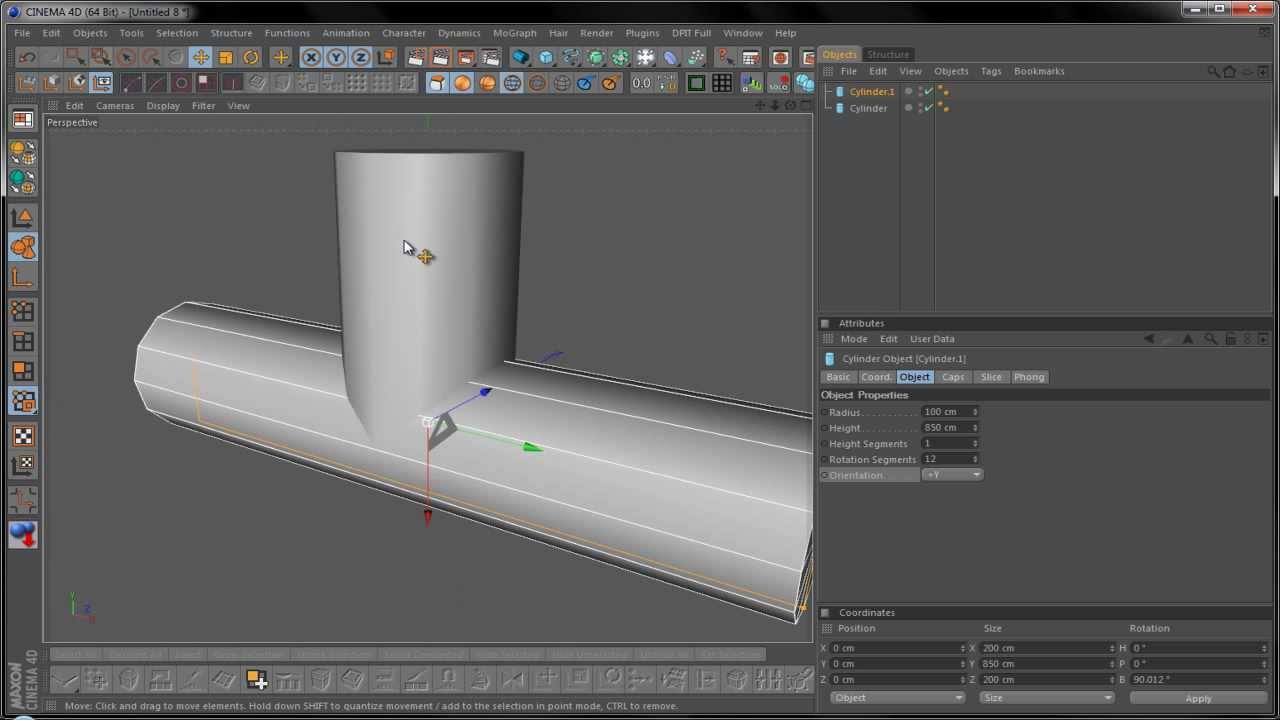Click the Undo arrow icon
This screenshot has height=720, width=1280.
click(27, 58)
